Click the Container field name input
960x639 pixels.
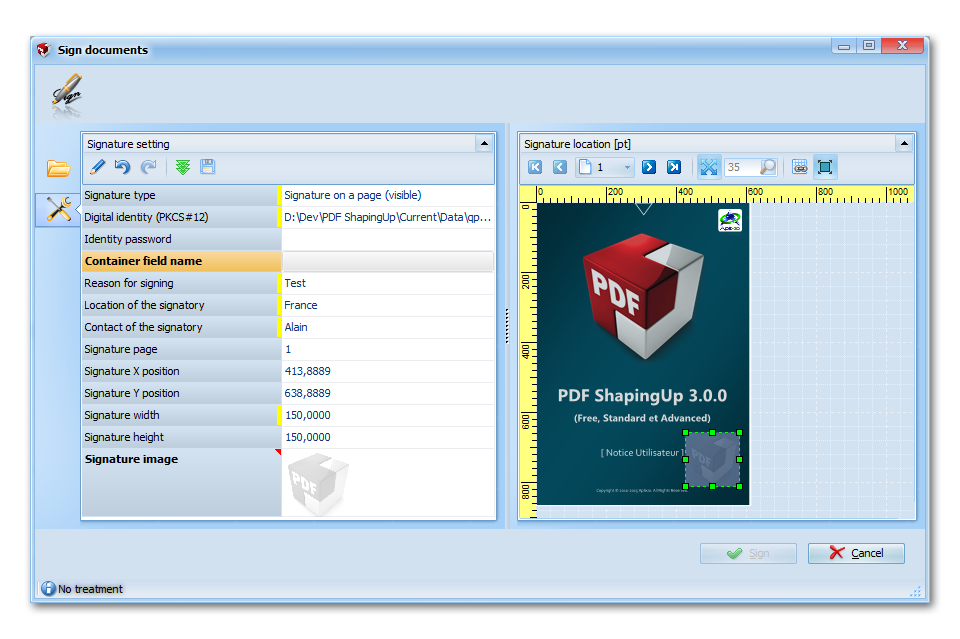point(388,261)
